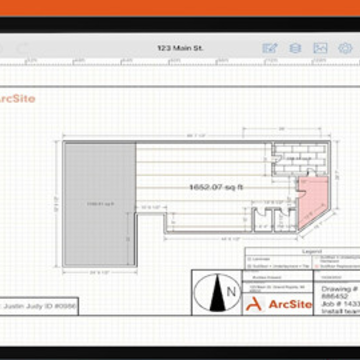Select the ArcSite logo in title block
360x360 pixels.
tap(279, 304)
